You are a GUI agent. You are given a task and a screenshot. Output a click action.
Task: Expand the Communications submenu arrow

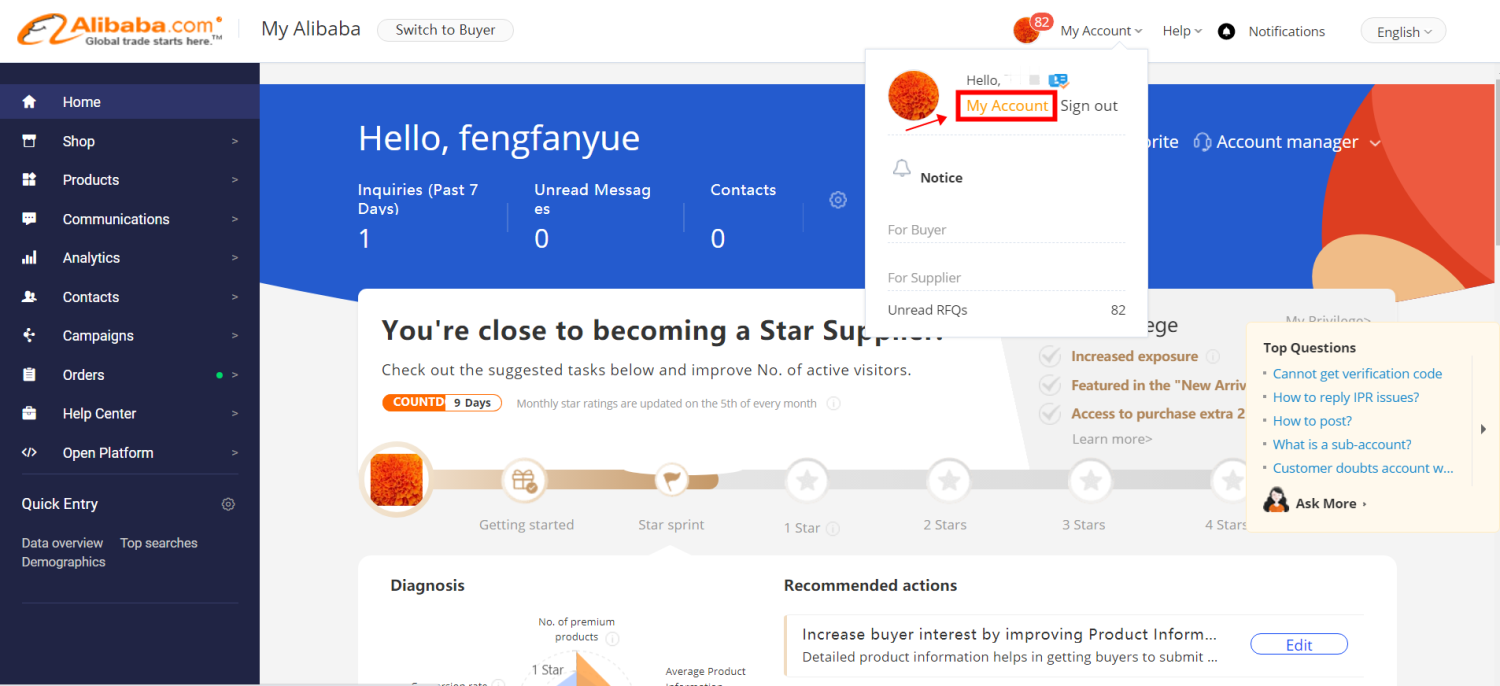point(235,219)
